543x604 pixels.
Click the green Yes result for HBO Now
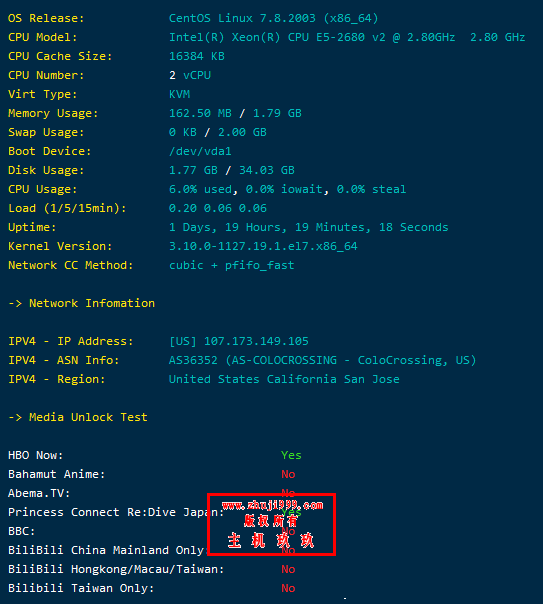pos(291,455)
